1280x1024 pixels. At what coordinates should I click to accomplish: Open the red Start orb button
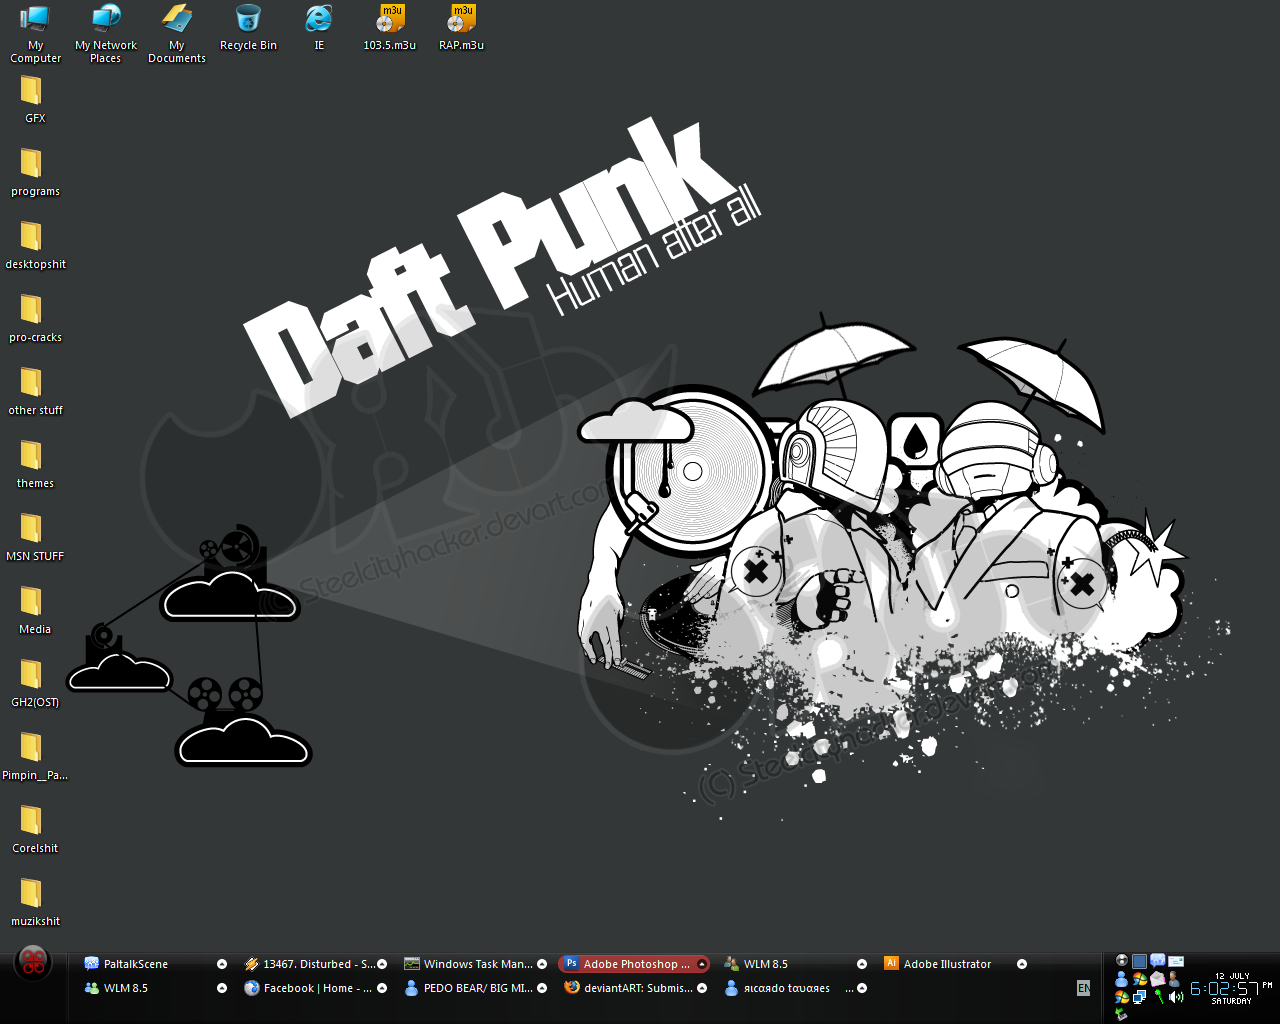tap(34, 962)
